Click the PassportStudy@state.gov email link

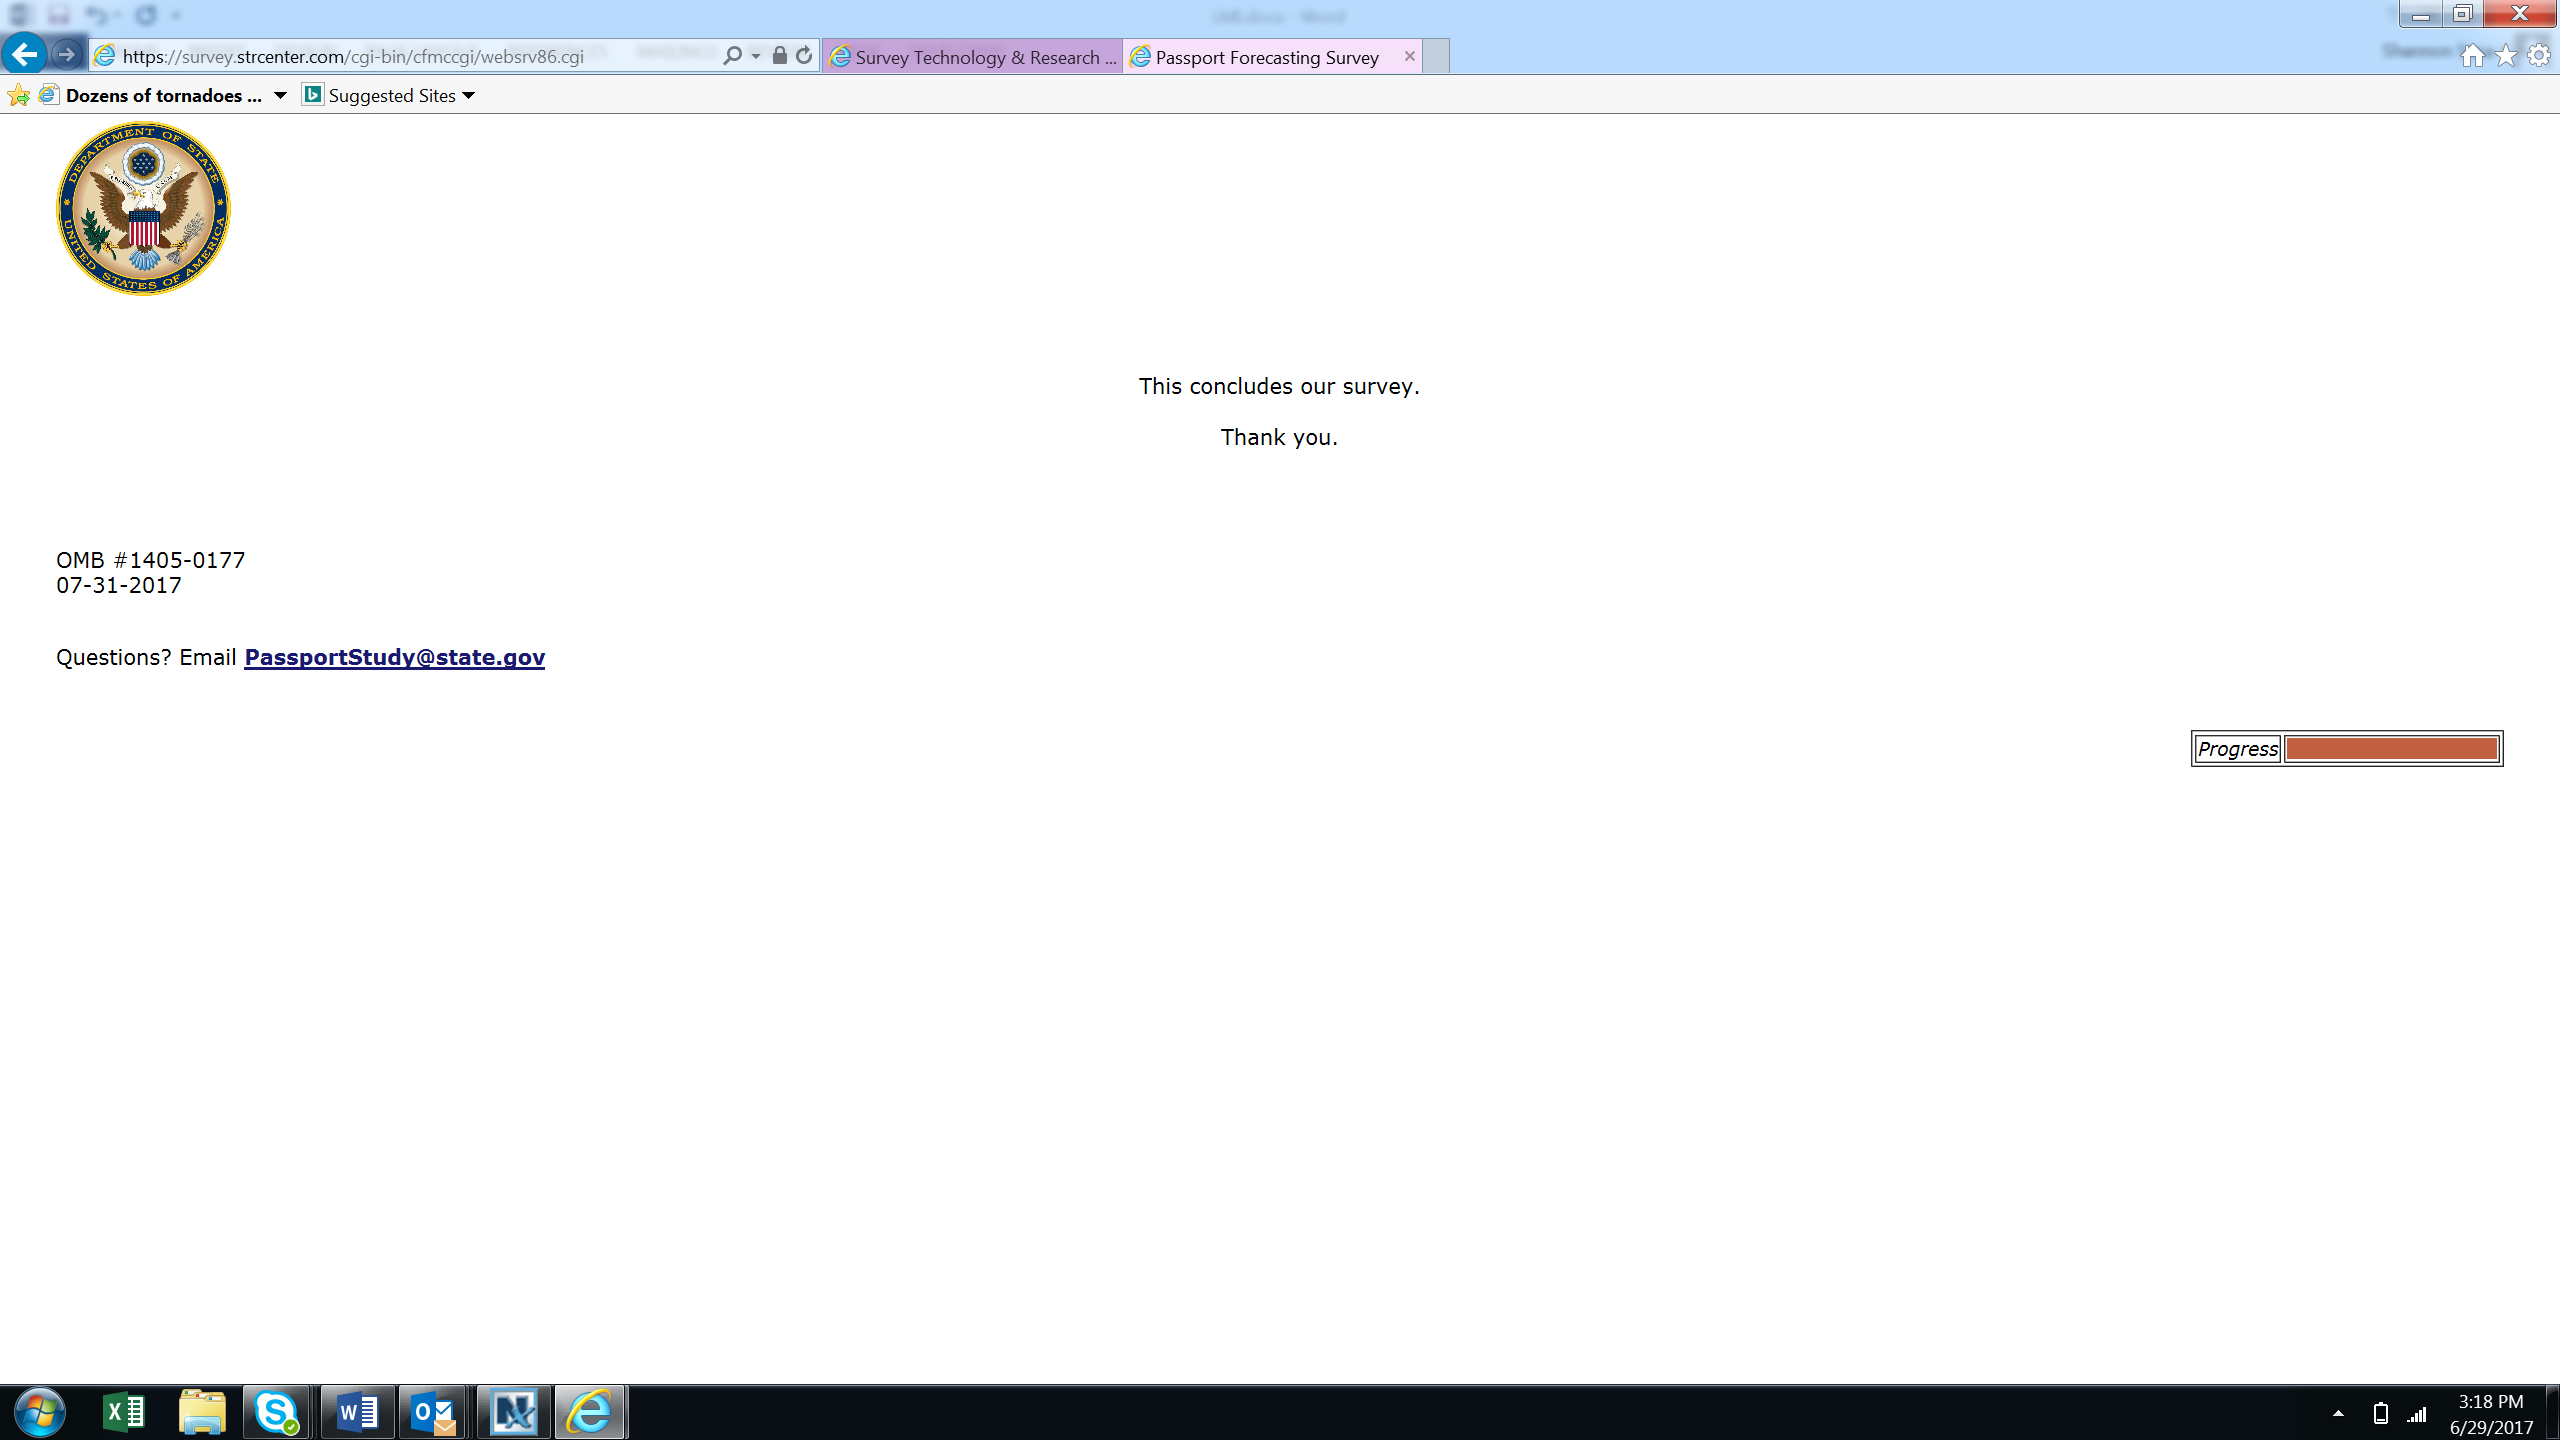tap(394, 657)
